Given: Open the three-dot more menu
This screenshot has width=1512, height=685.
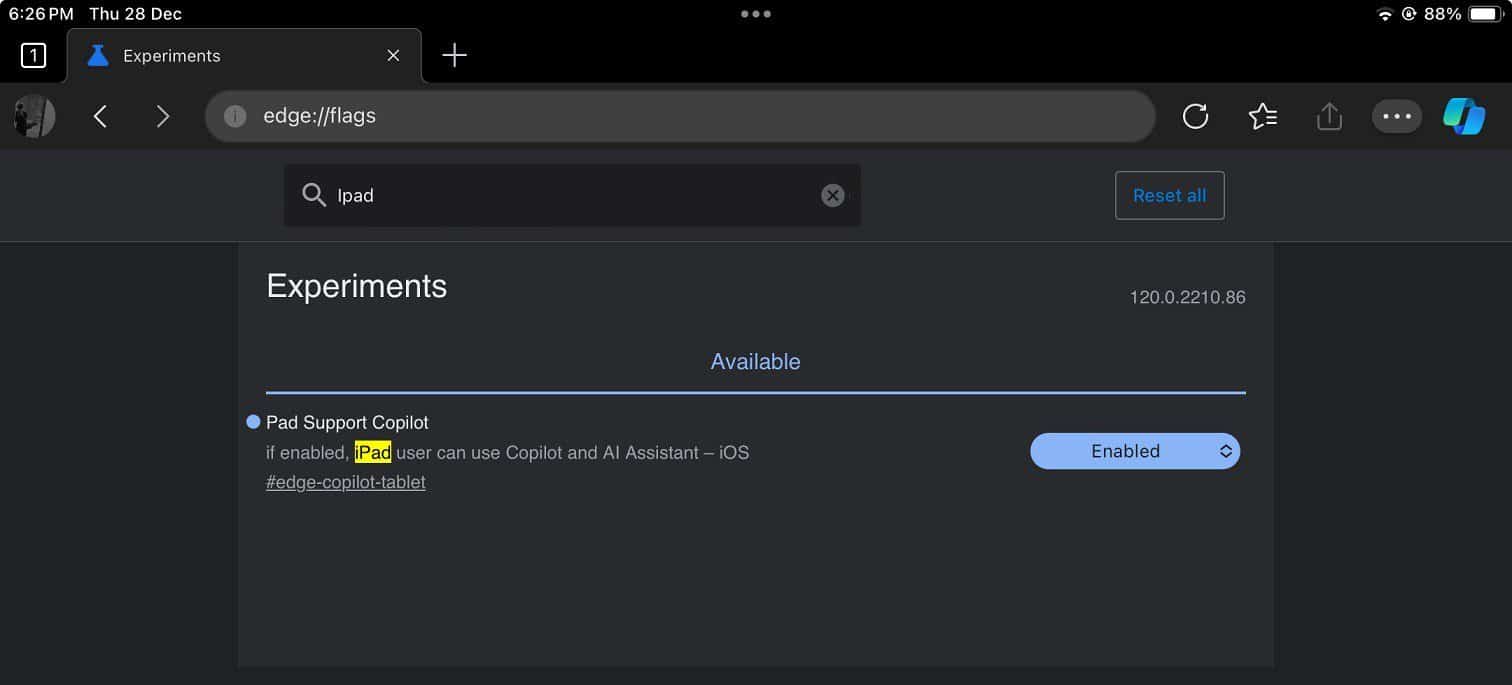Looking at the screenshot, I should pos(1396,117).
